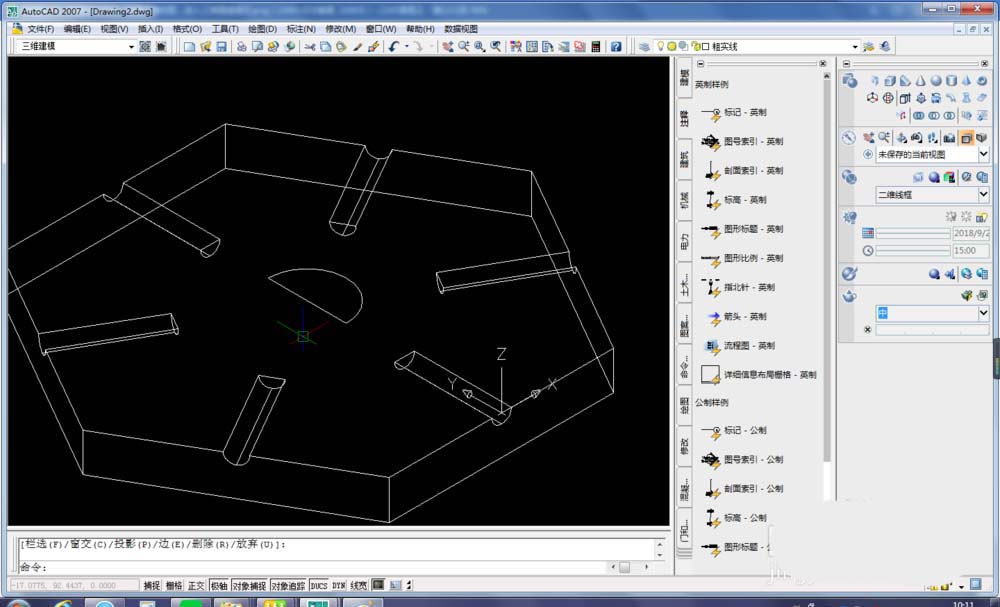This screenshot has height=607, width=1000.
Task: Click the Save icon in toolbar
Action: [x=221, y=47]
